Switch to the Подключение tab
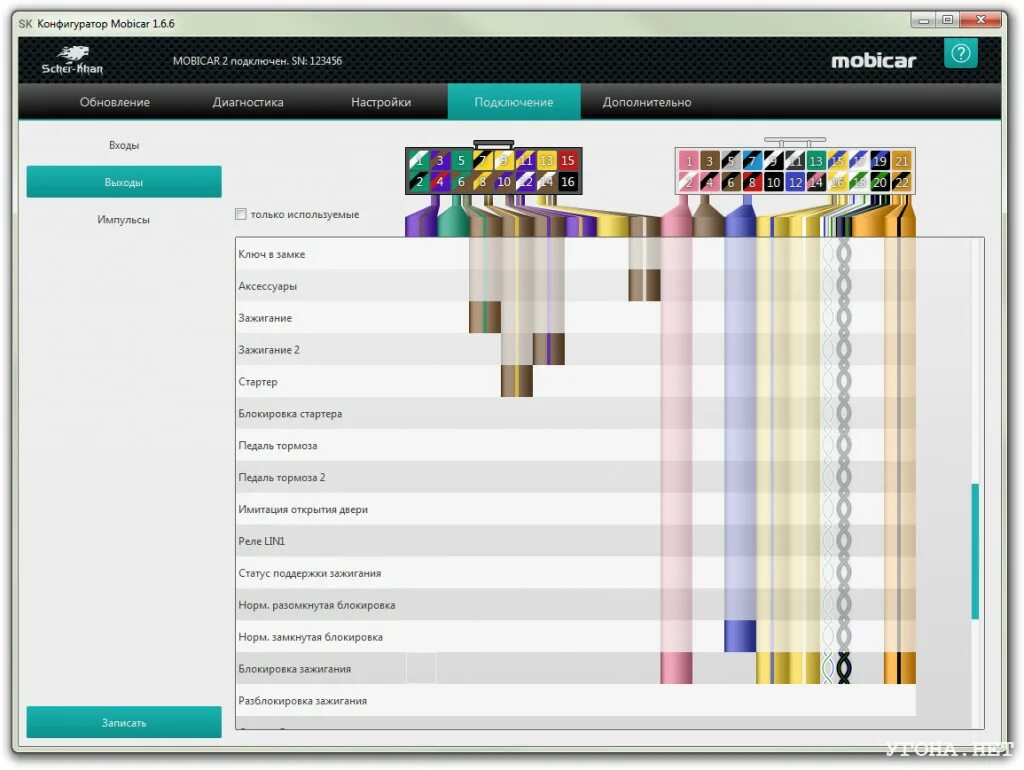 point(514,102)
